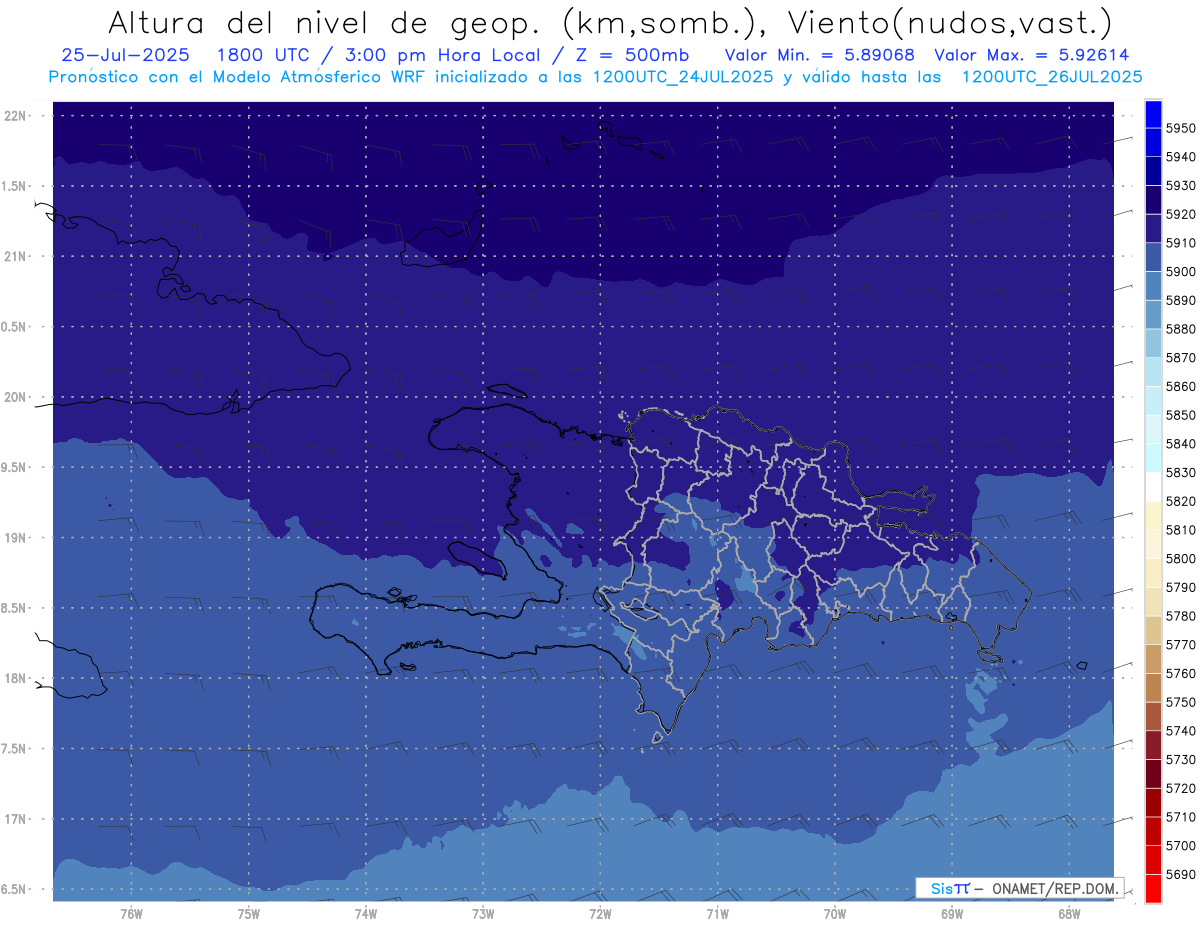Image resolution: width=1200 pixels, height=927 pixels.
Task: Click the '72W' longitude label
Action: pyautogui.click(x=600, y=913)
